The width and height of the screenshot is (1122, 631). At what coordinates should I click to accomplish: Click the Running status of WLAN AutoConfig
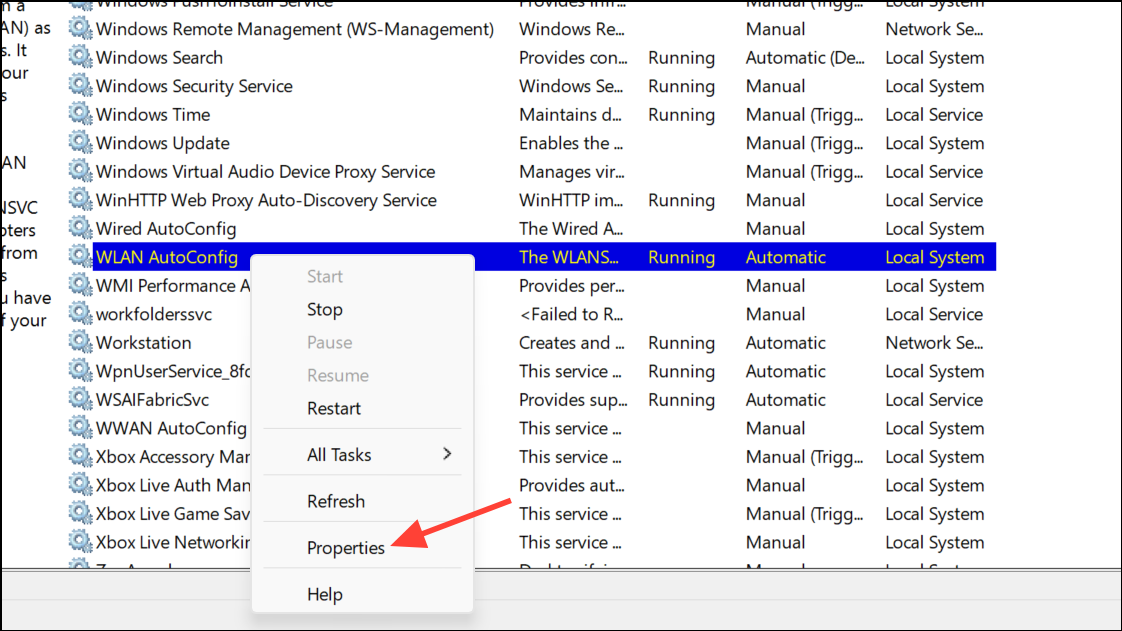tap(681, 258)
